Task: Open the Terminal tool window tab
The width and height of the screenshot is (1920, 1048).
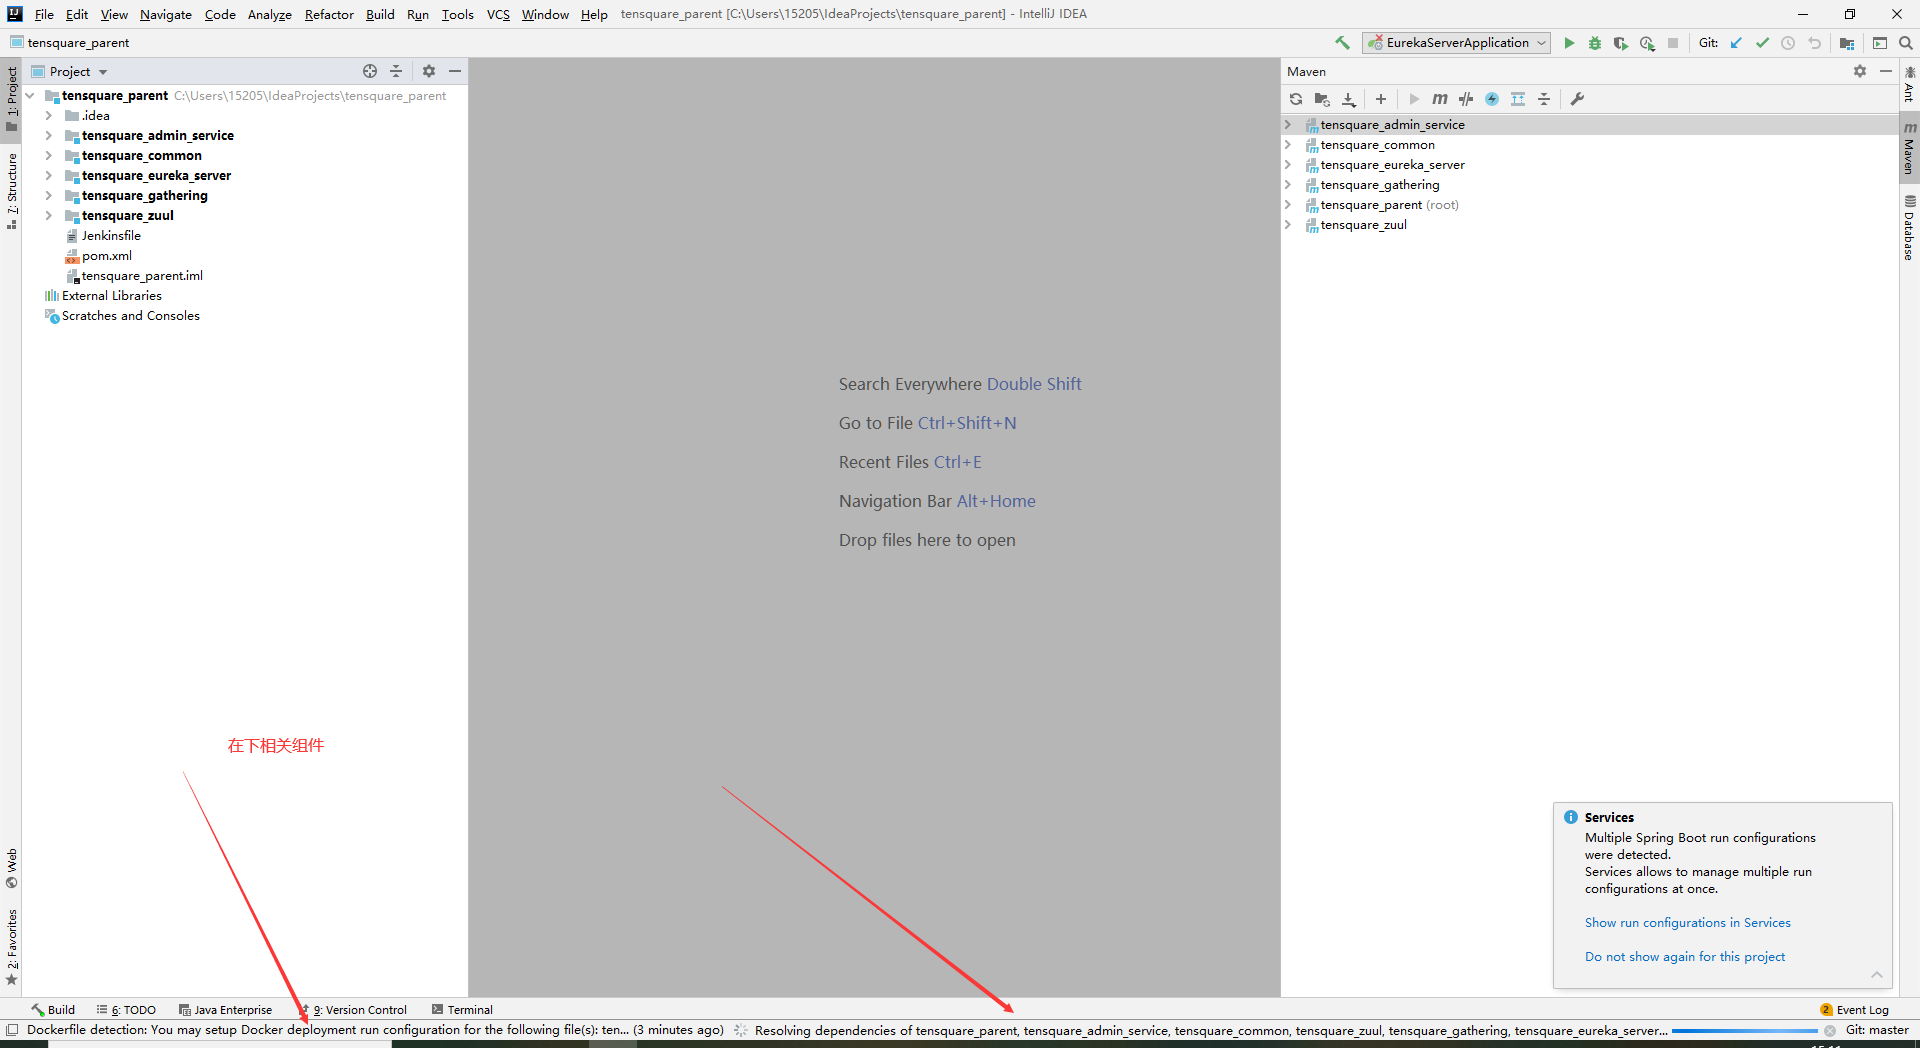Action: pos(462,1010)
